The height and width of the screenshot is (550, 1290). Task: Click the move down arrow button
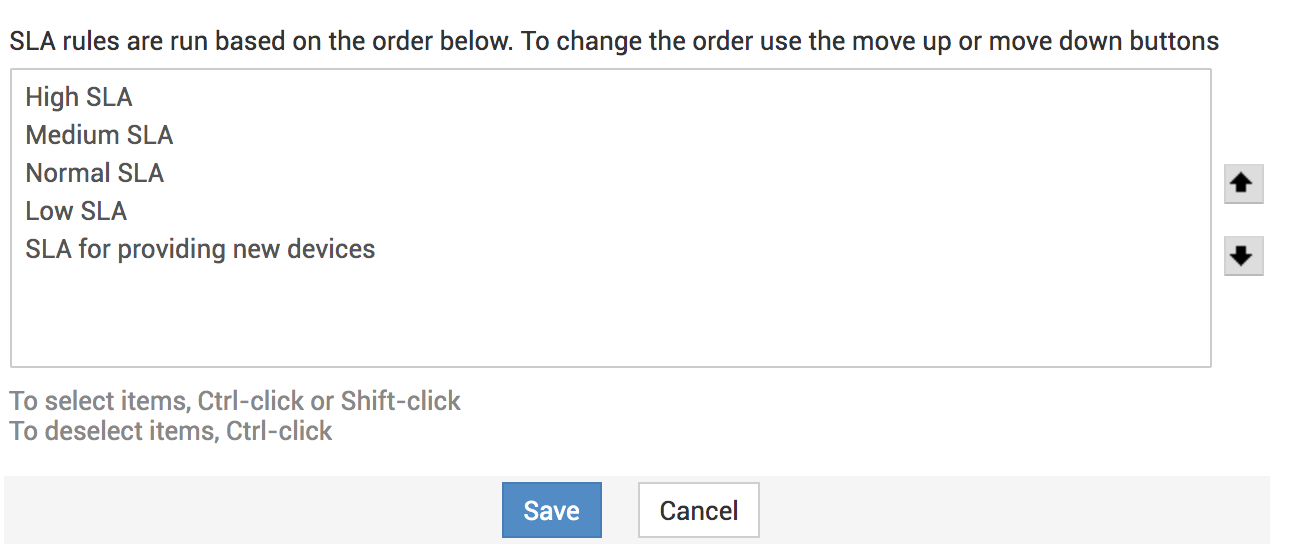(x=1243, y=256)
